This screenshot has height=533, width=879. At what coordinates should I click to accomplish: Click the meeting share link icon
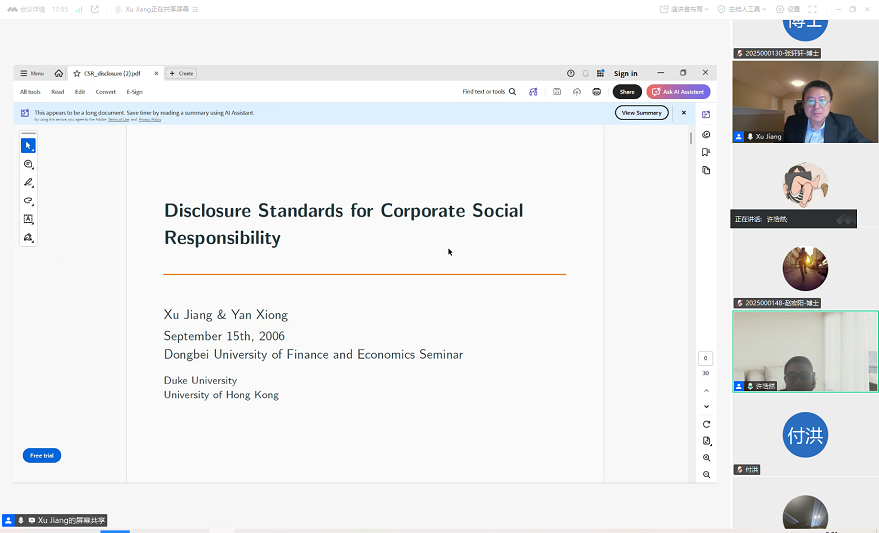pyautogui.click(x=95, y=10)
